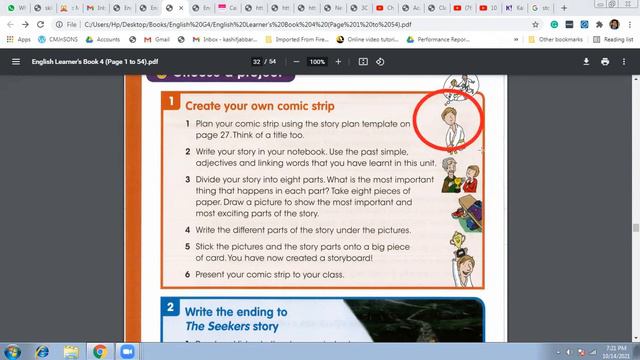
Task: Open the Other bookmarks folder
Action: (x=556, y=40)
